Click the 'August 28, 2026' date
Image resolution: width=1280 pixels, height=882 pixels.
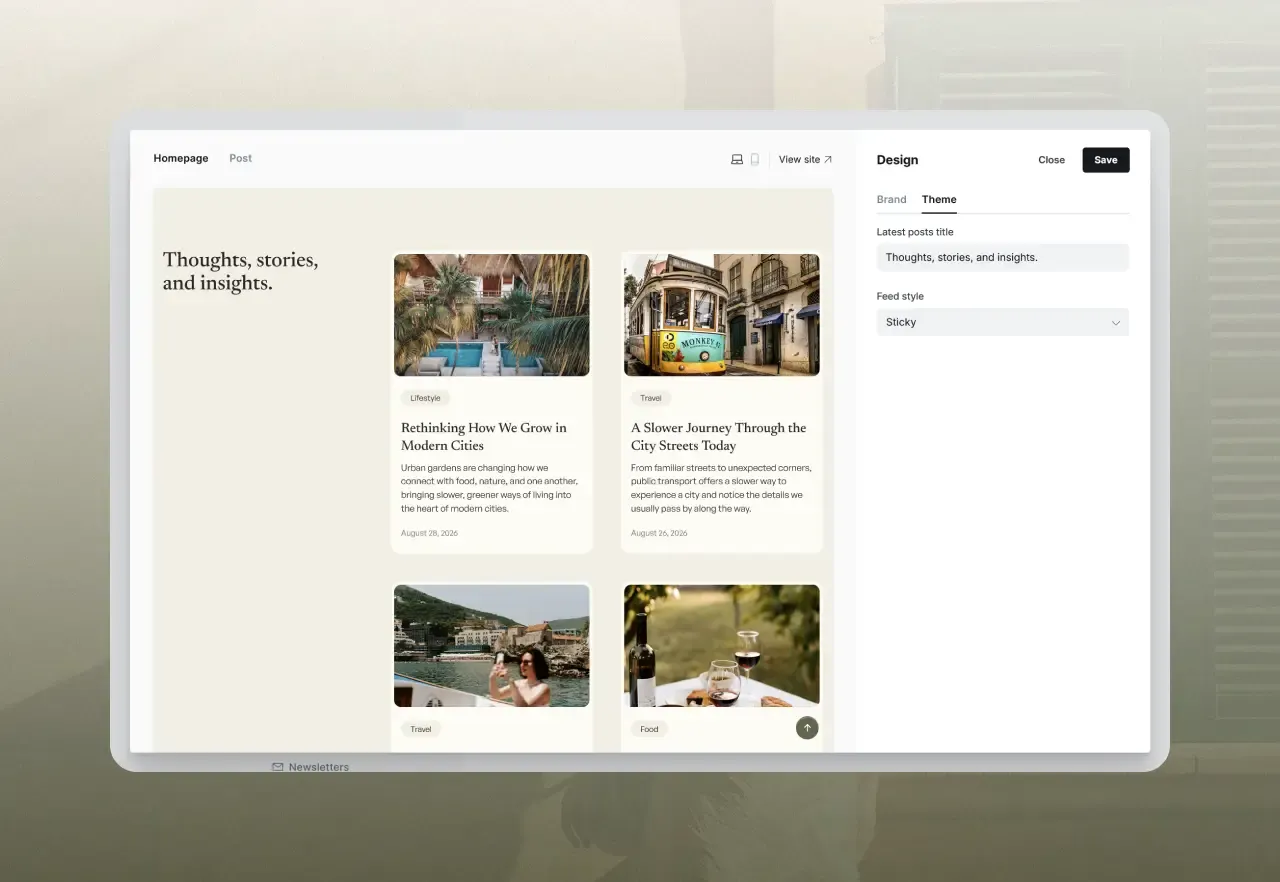pos(429,533)
